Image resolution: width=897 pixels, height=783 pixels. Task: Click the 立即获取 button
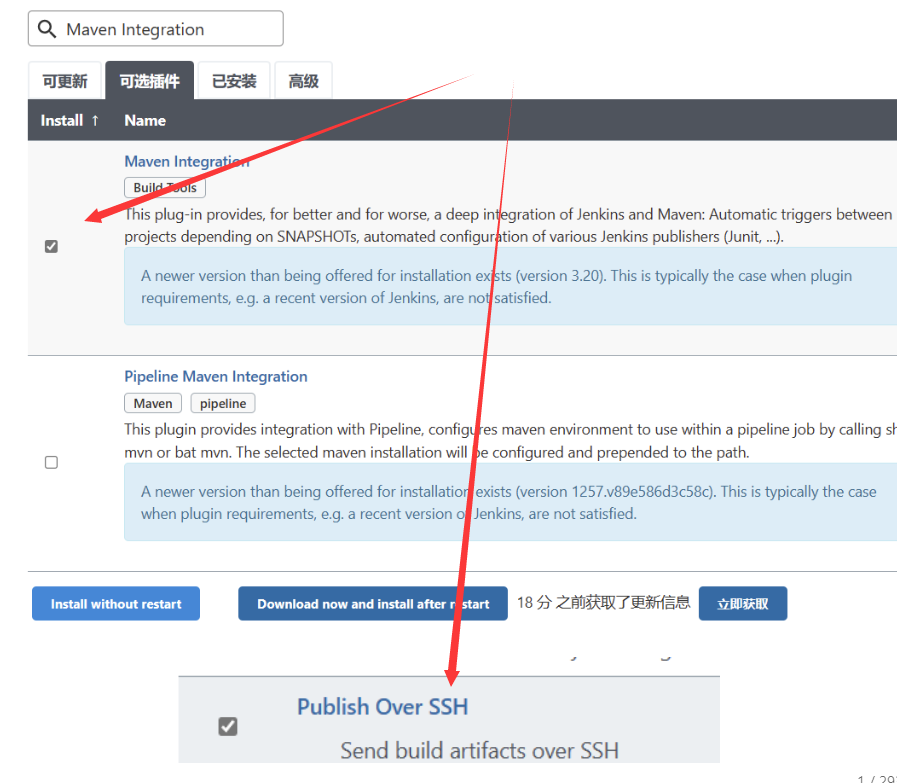[743, 603]
